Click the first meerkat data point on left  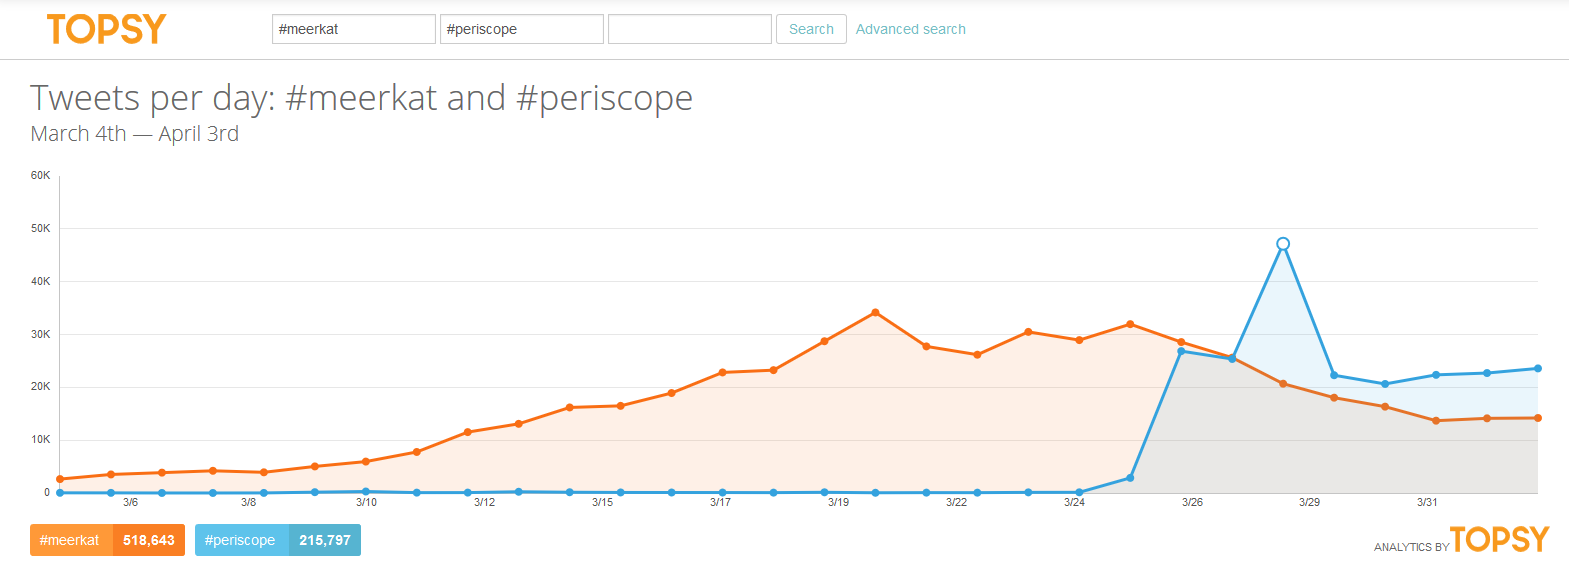(60, 479)
